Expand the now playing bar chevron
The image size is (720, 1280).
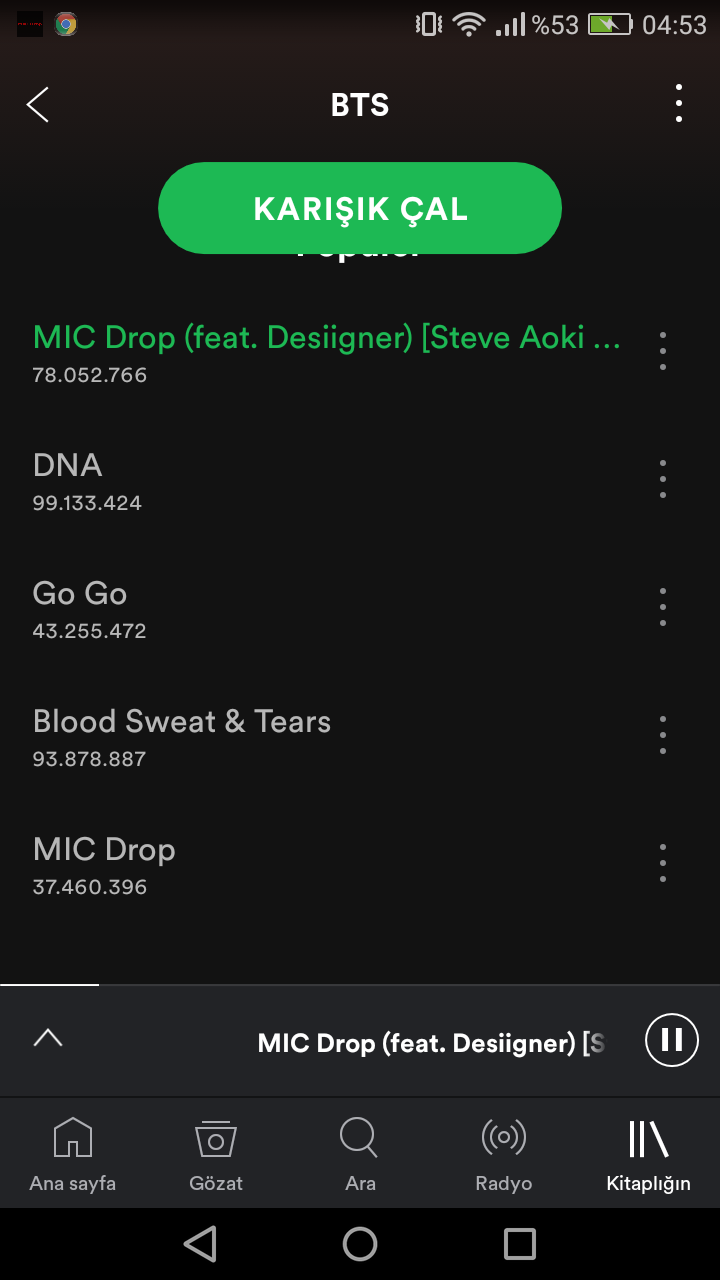coord(48,1038)
